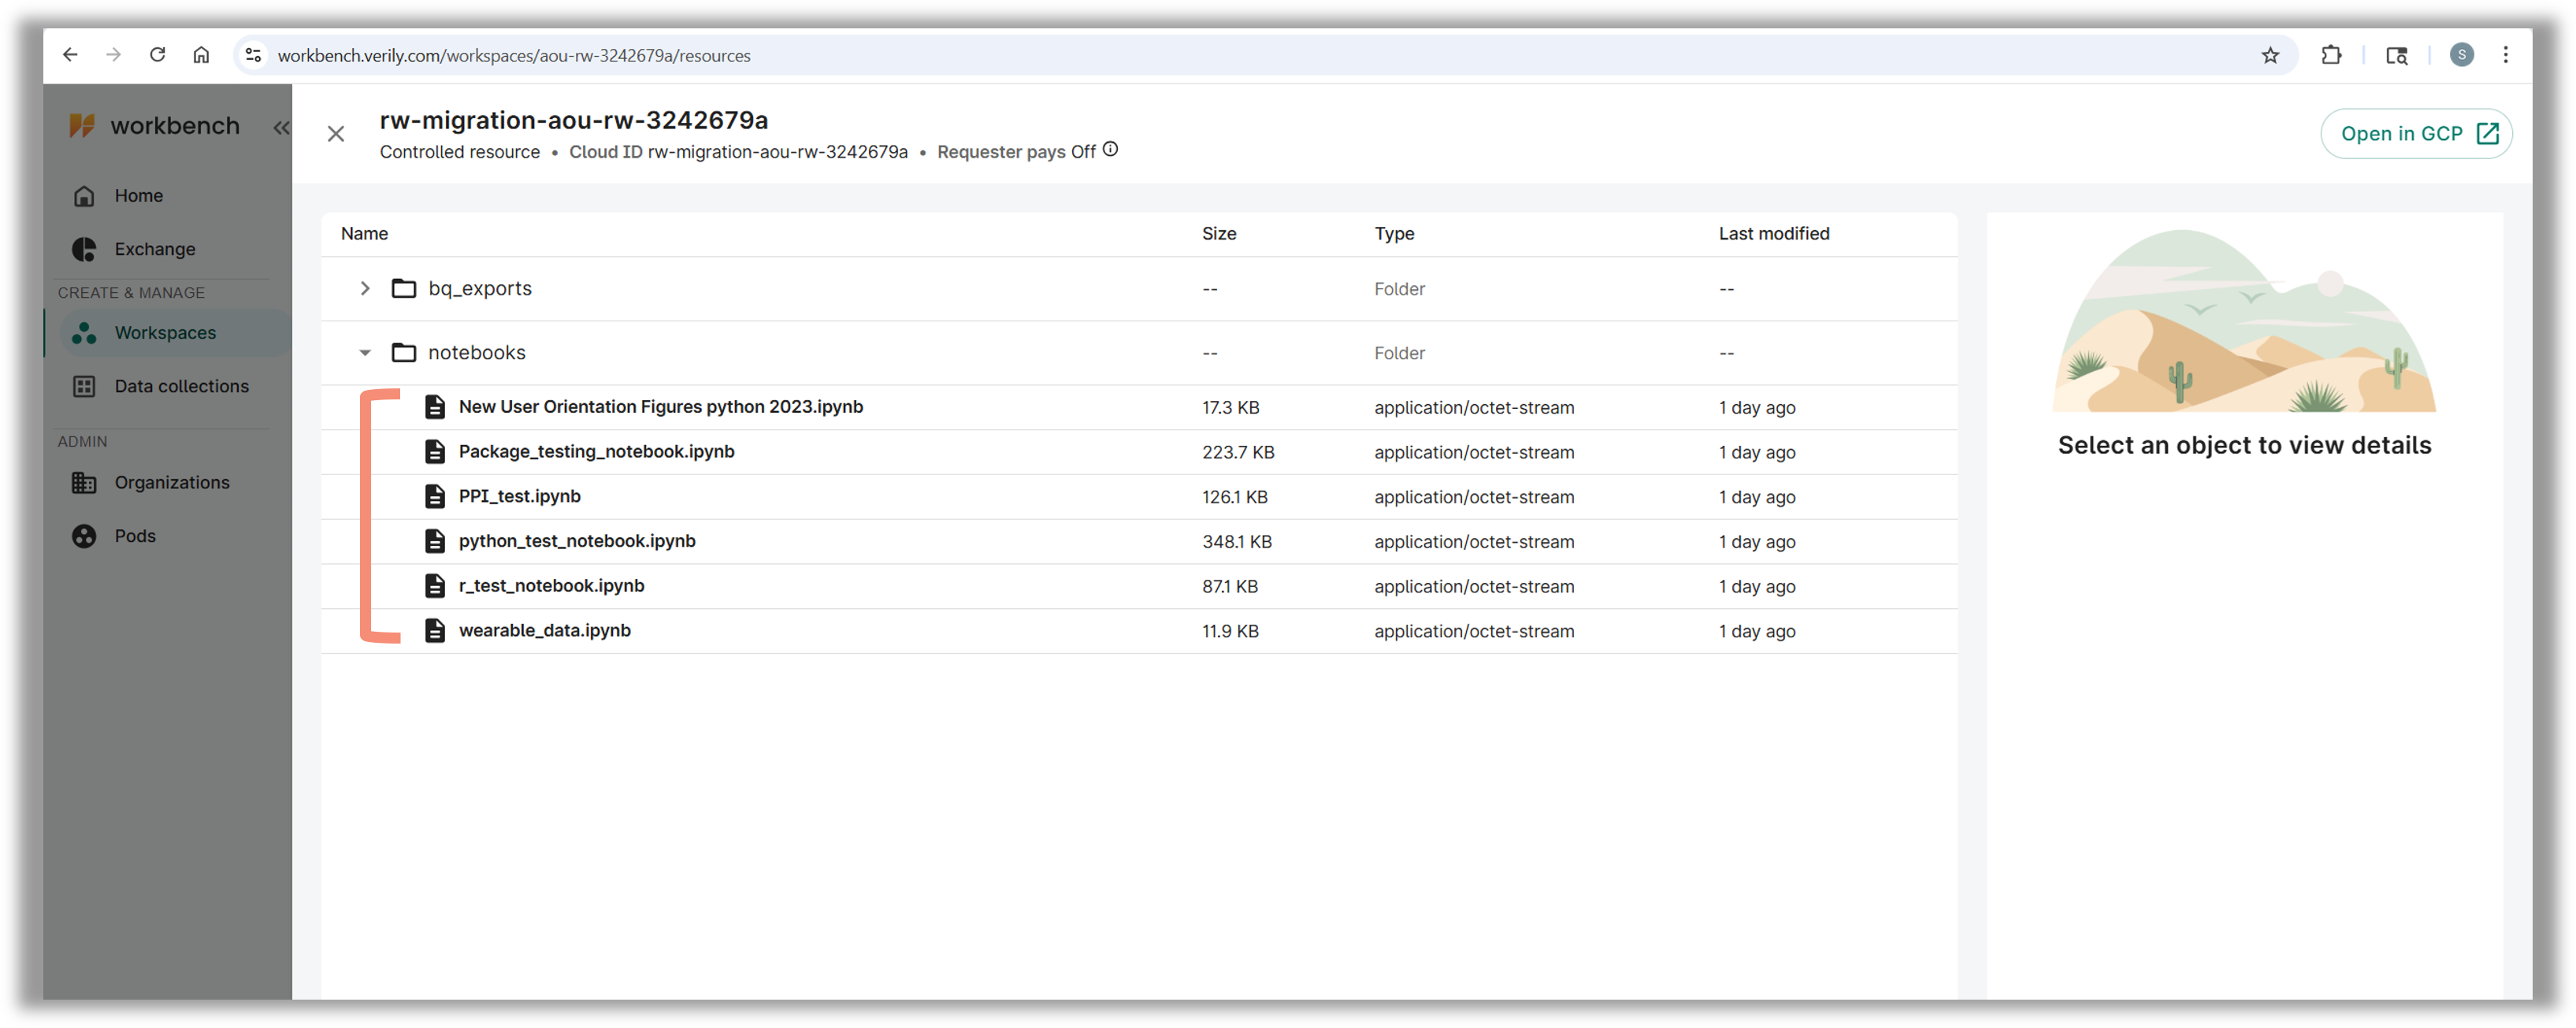Click size value 17.3 KB
This screenshot has width=2576, height=1028.
(x=1230, y=408)
